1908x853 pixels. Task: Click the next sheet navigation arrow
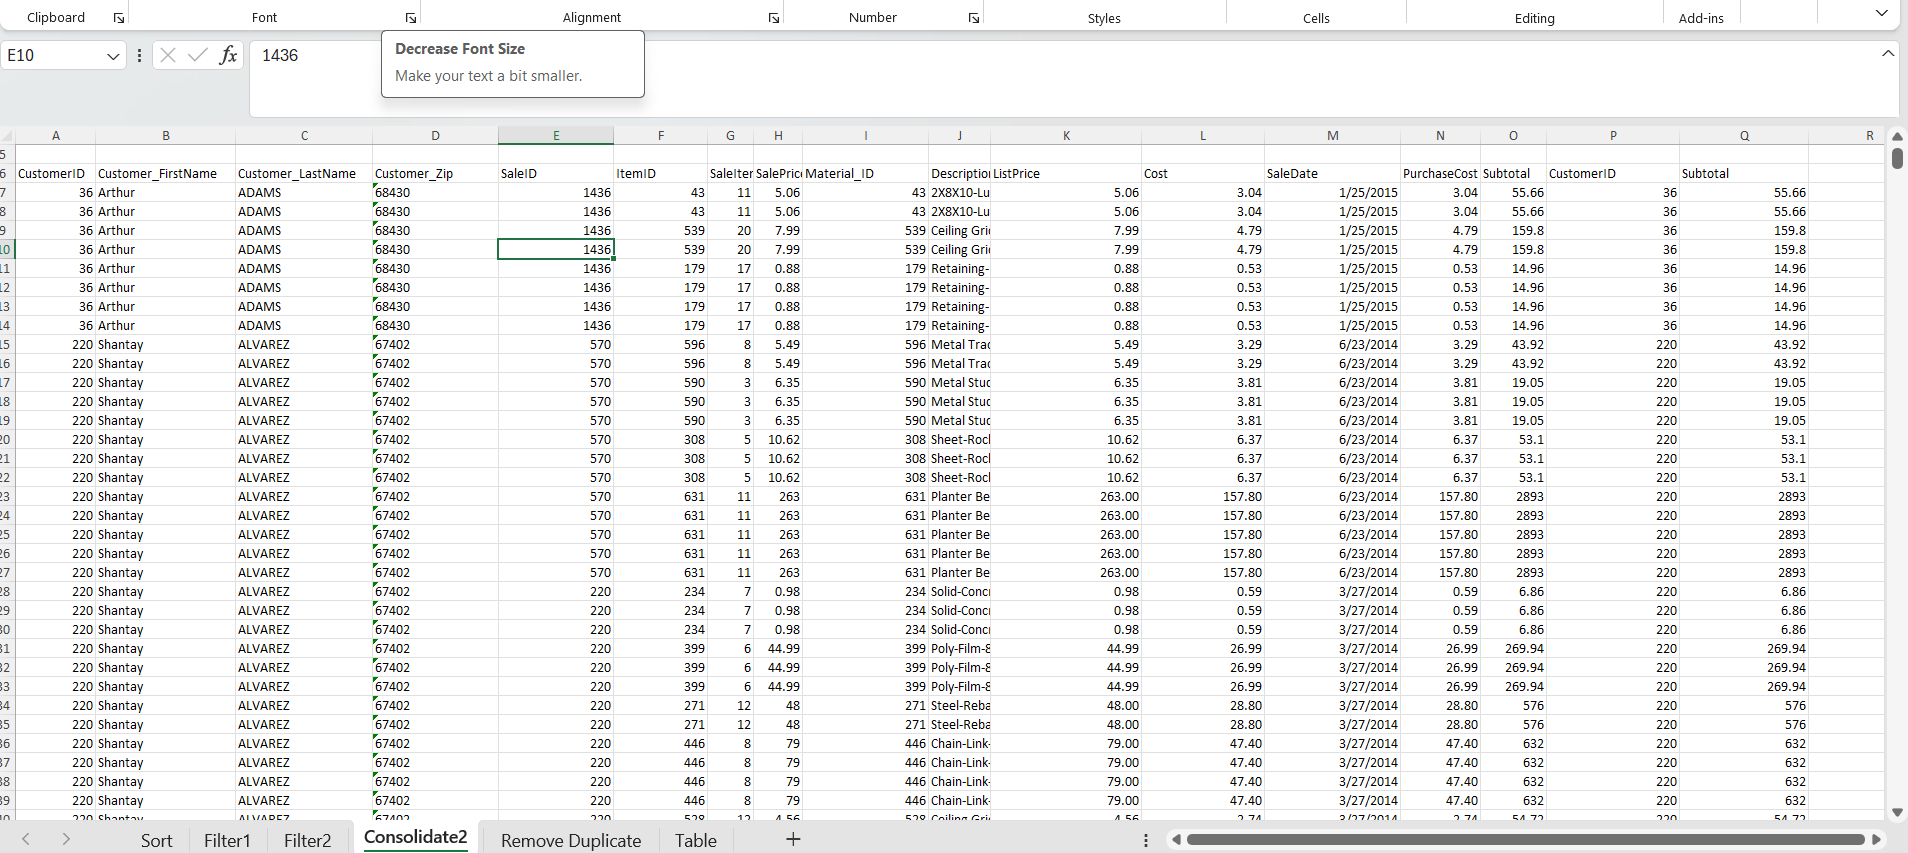66,839
